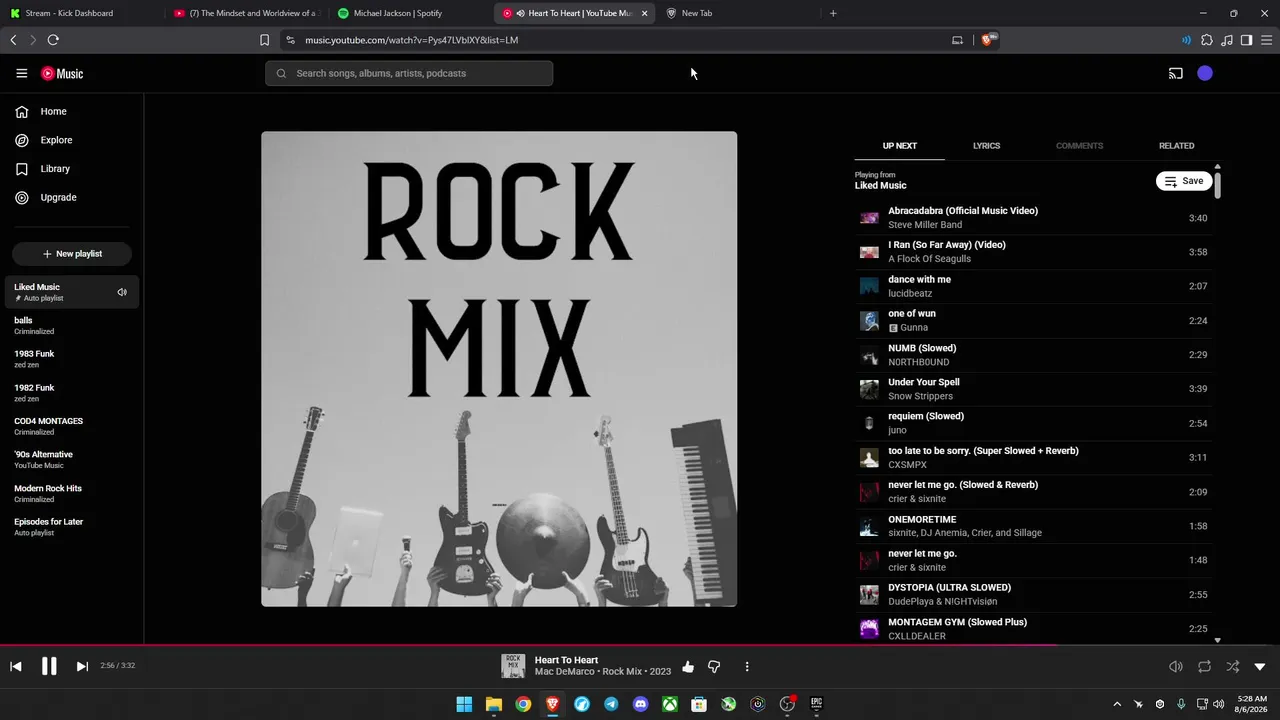Image resolution: width=1280 pixels, height=720 pixels.
Task: Seek on the song progress bar
Action: point(640,645)
